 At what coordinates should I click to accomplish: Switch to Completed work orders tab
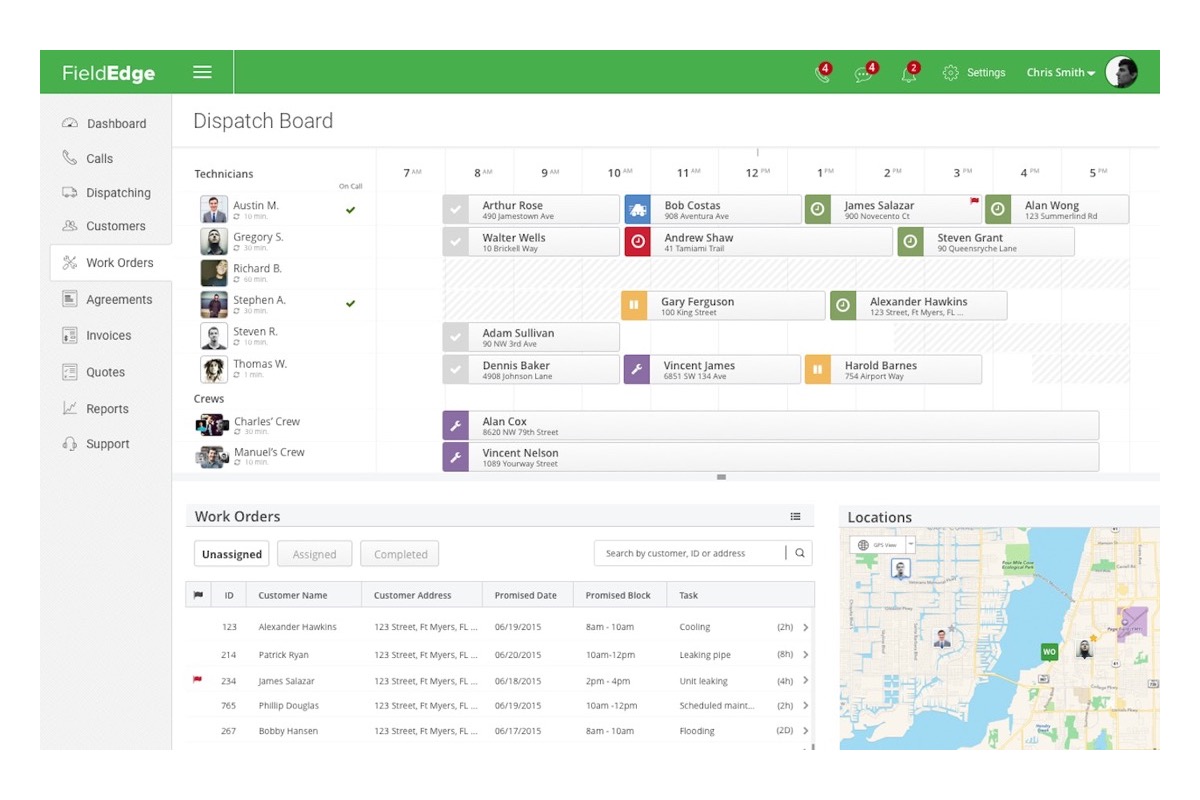coord(400,554)
